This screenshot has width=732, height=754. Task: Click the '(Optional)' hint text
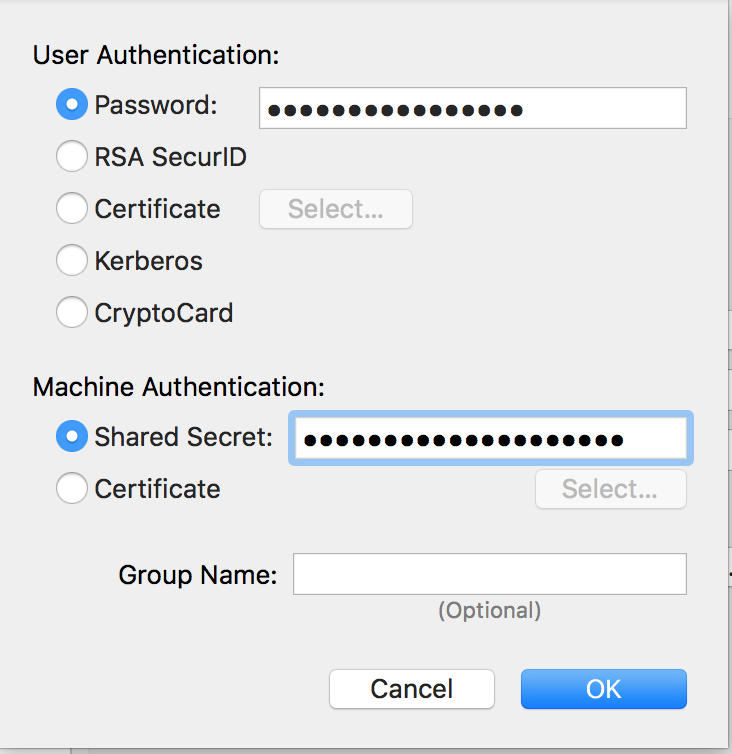point(489,610)
